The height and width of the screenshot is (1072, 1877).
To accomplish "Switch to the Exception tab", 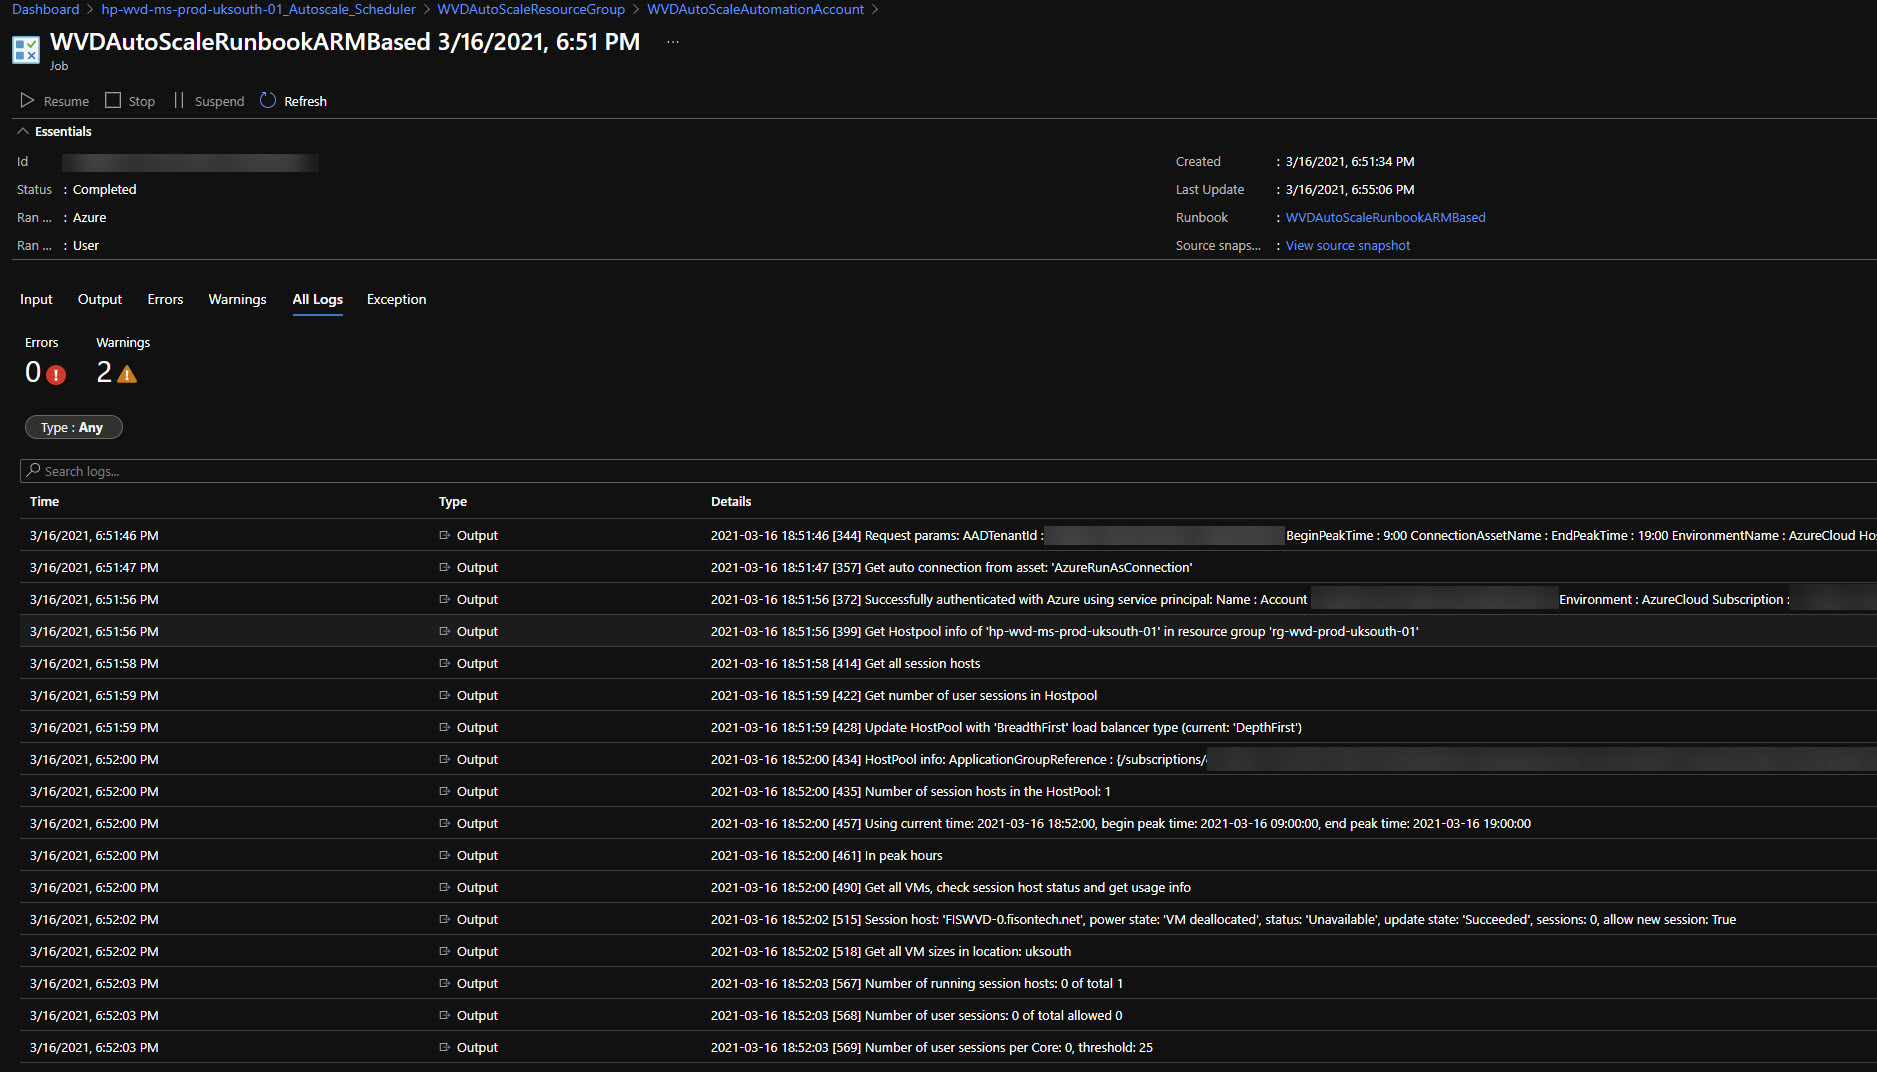I will (396, 299).
